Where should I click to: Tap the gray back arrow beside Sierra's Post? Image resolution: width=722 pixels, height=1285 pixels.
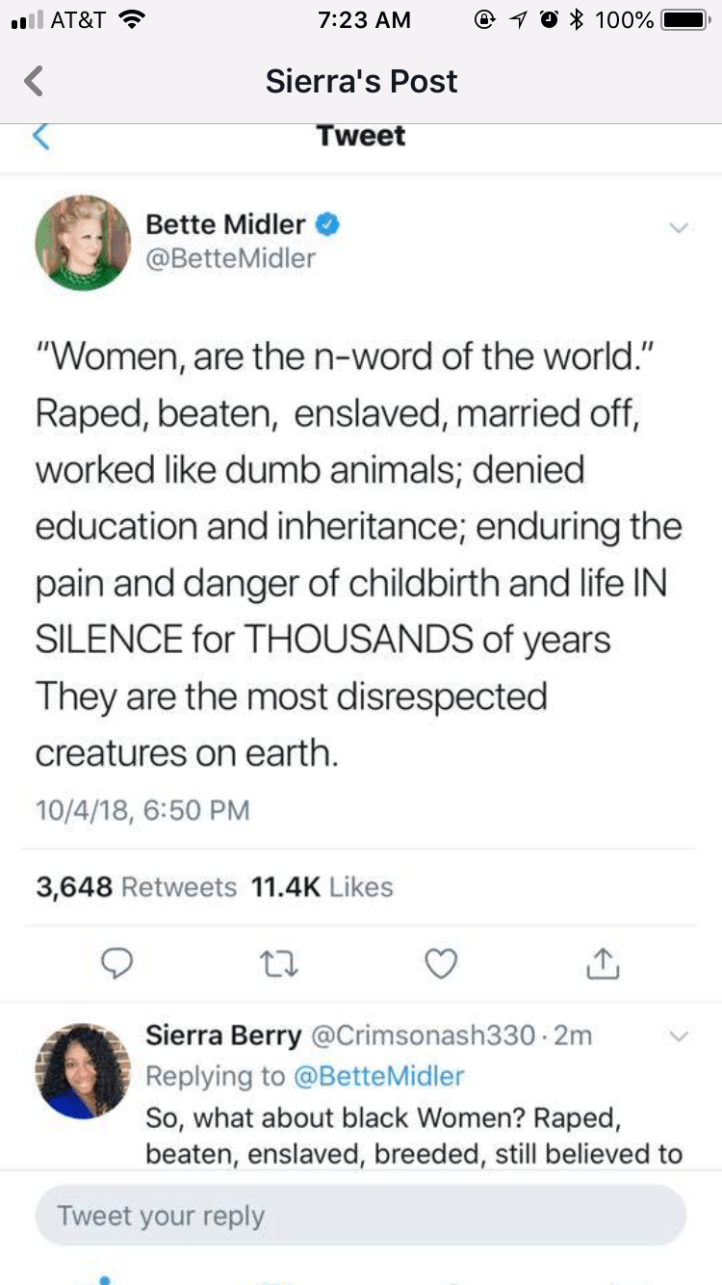tap(33, 81)
